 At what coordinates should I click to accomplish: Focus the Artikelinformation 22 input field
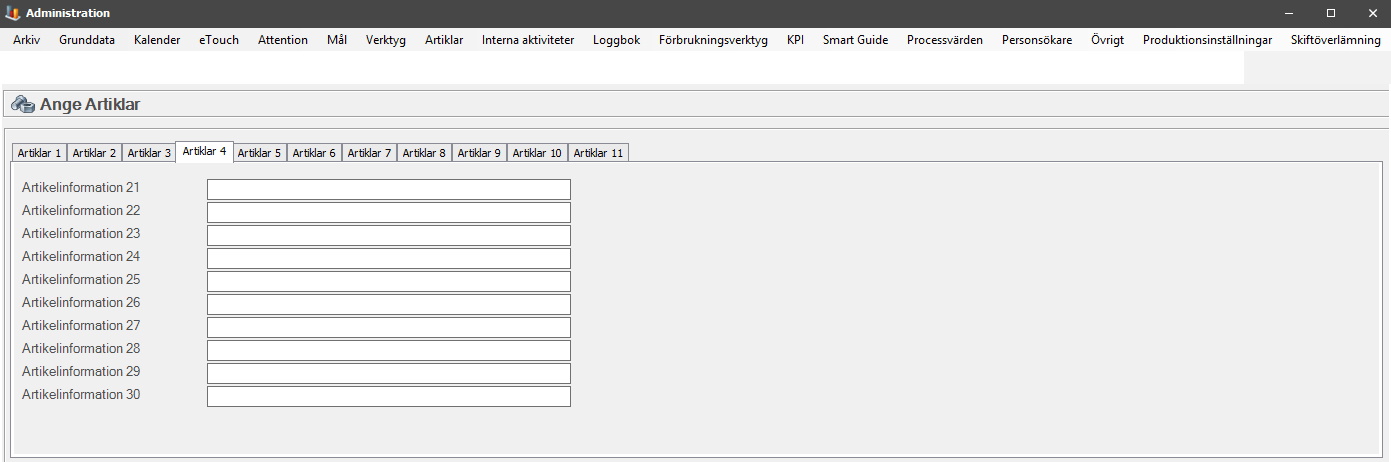point(388,212)
